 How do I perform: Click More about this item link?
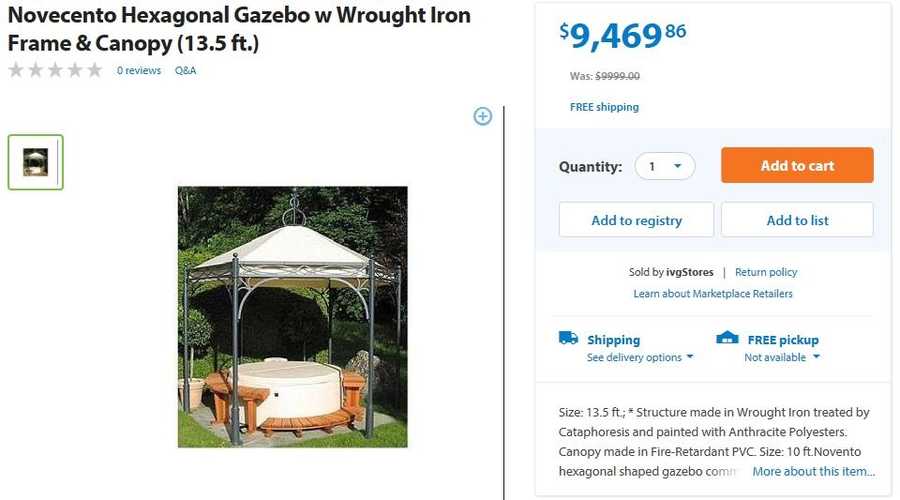(x=814, y=472)
